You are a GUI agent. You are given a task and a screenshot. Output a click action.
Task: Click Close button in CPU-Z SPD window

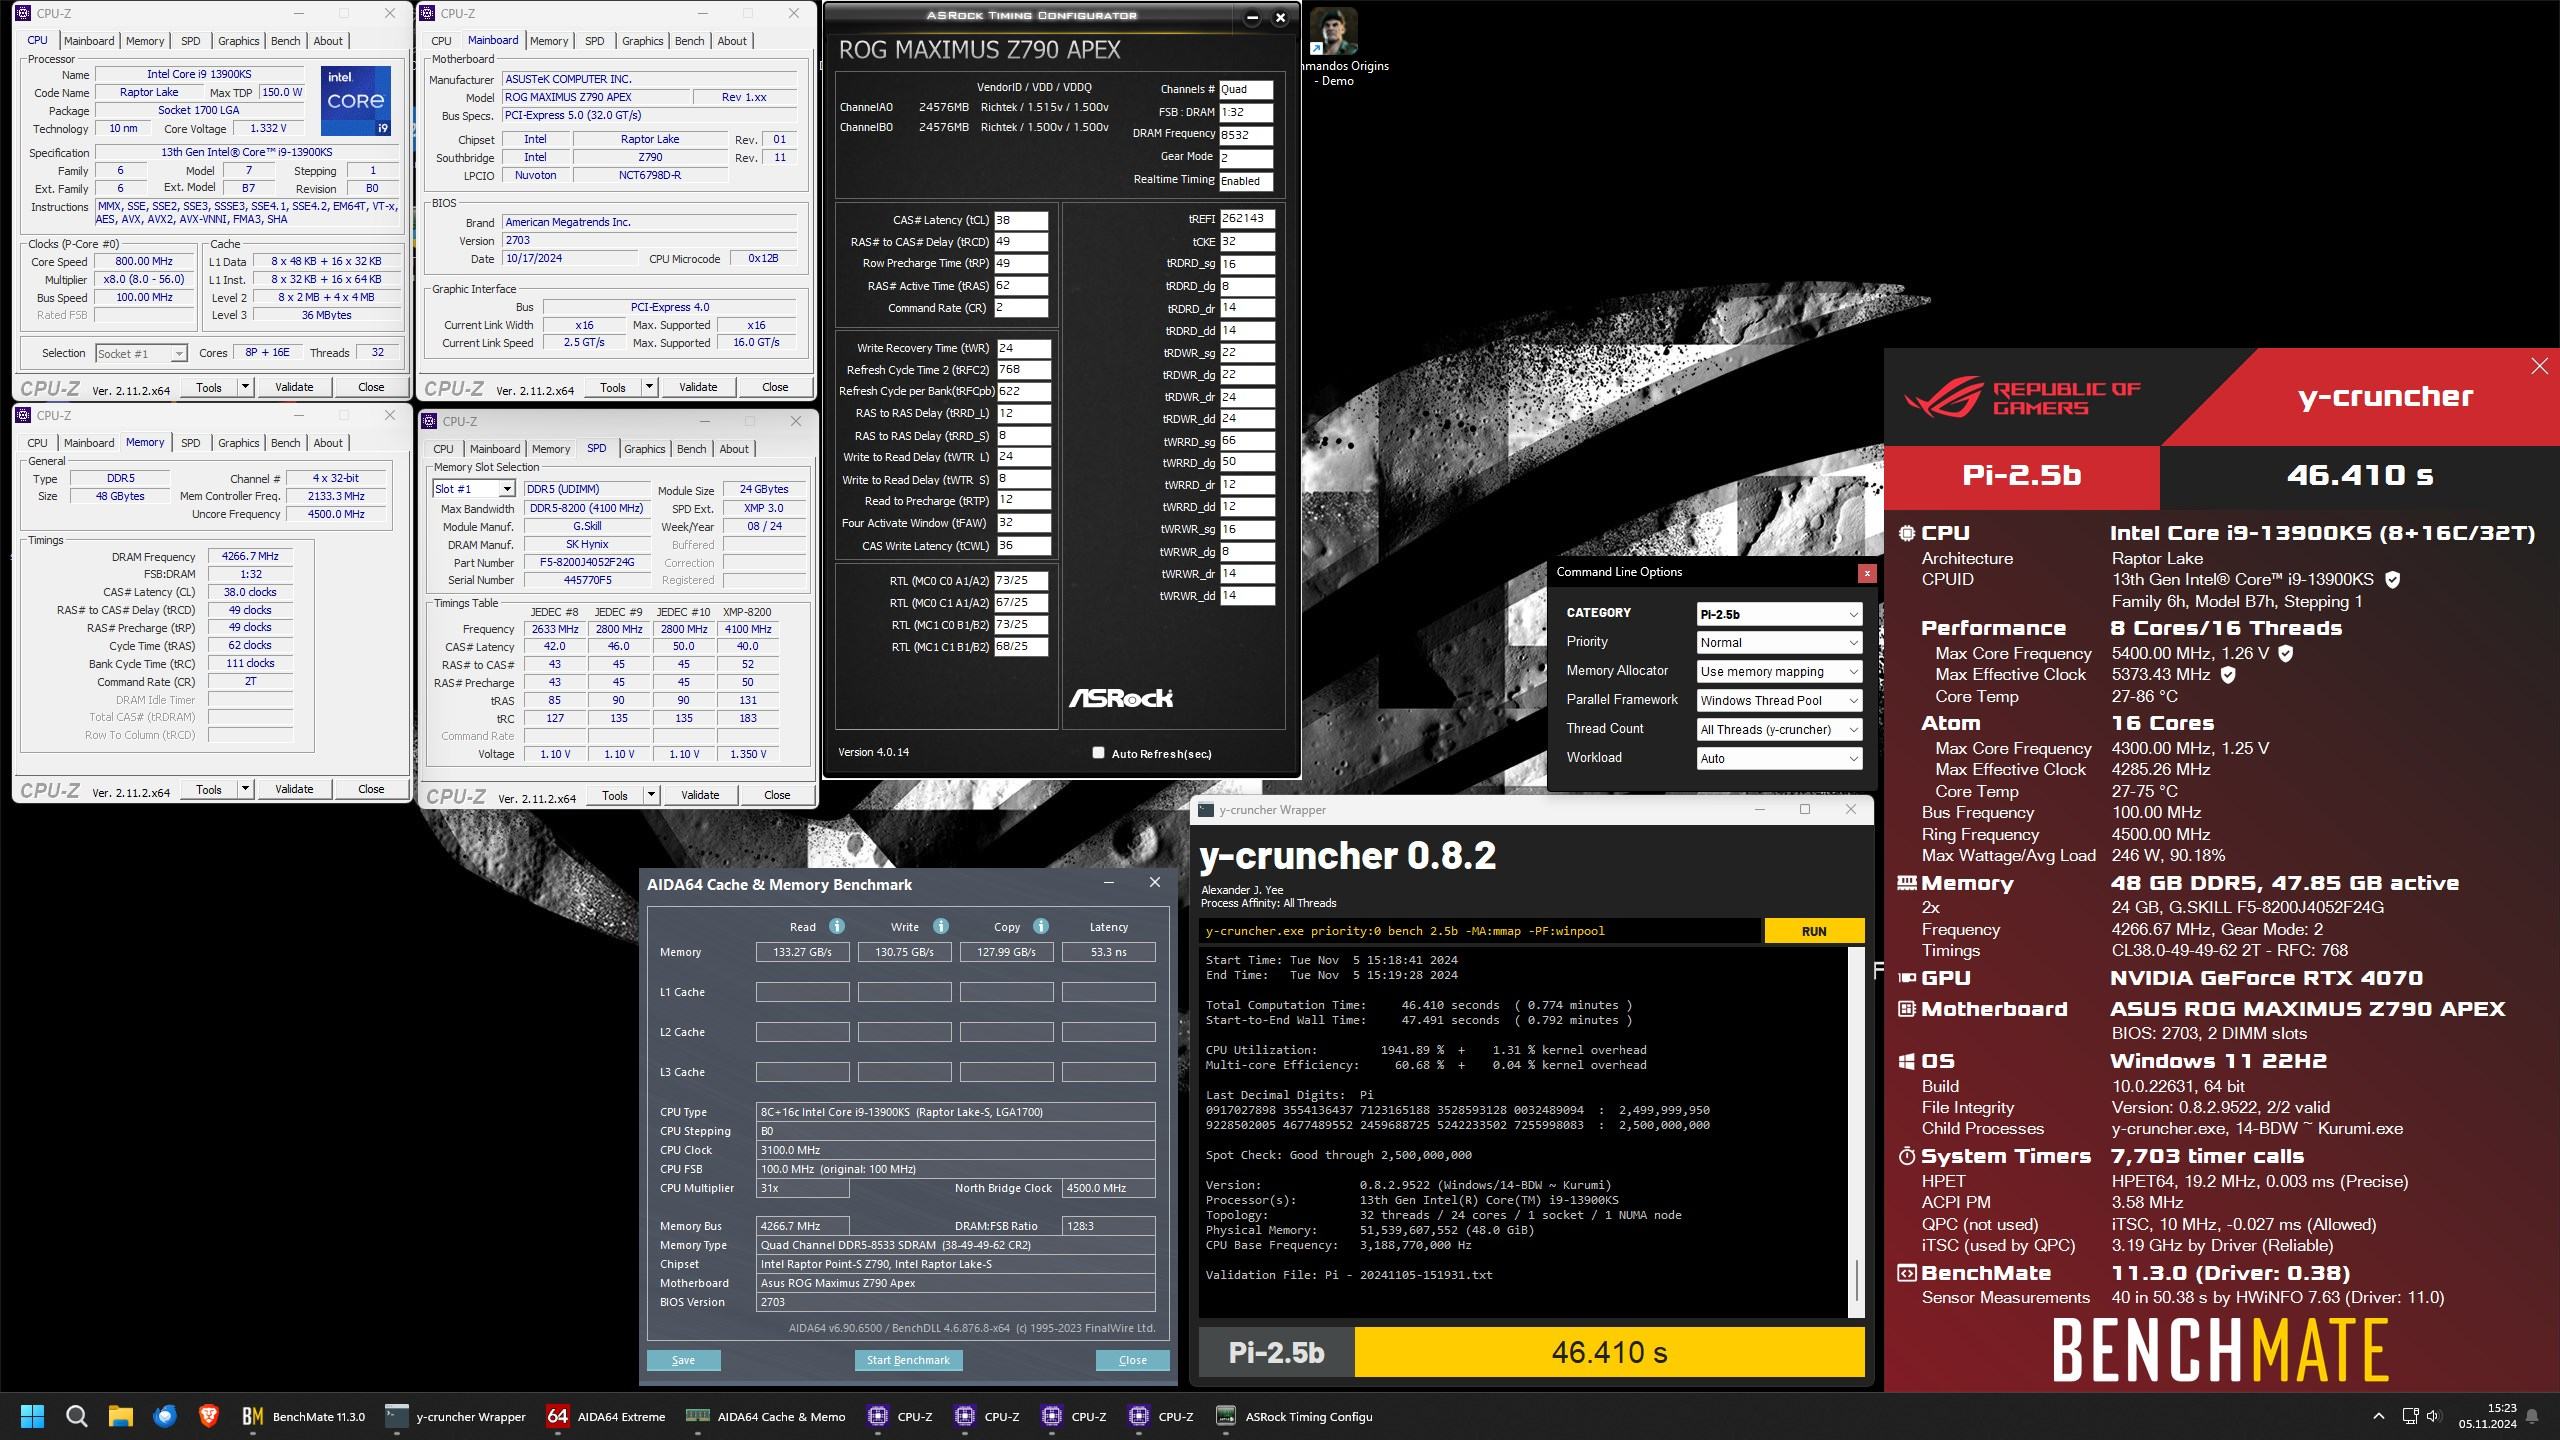pyautogui.click(x=776, y=795)
